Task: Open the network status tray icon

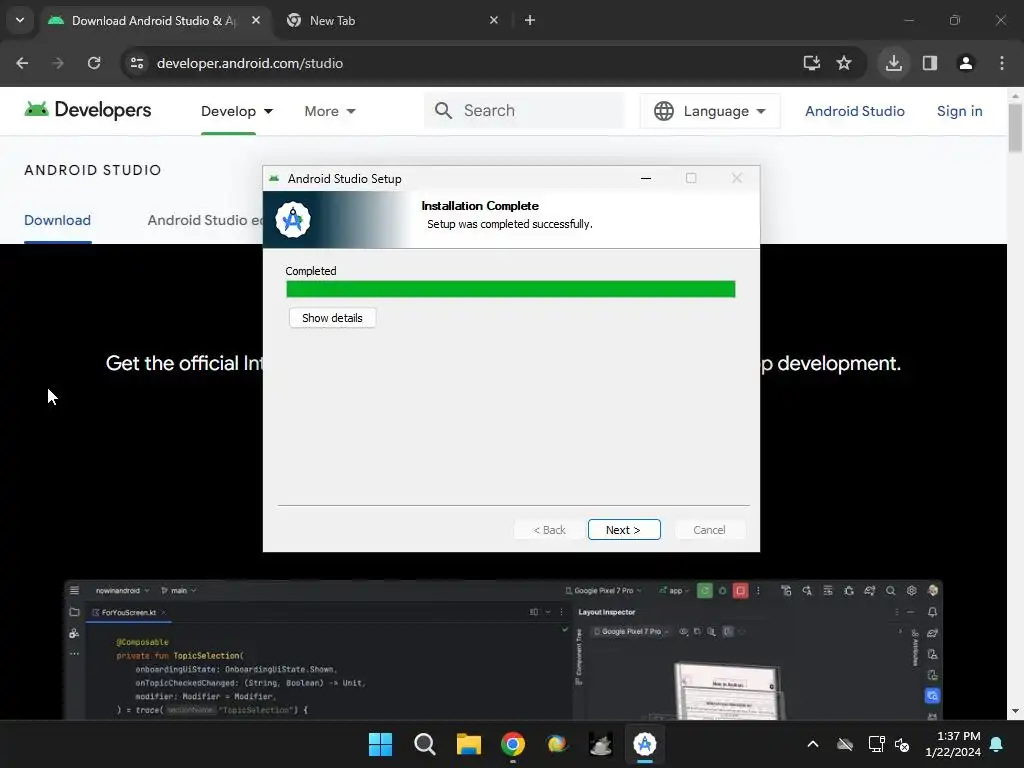Action: tap(876, 744)
